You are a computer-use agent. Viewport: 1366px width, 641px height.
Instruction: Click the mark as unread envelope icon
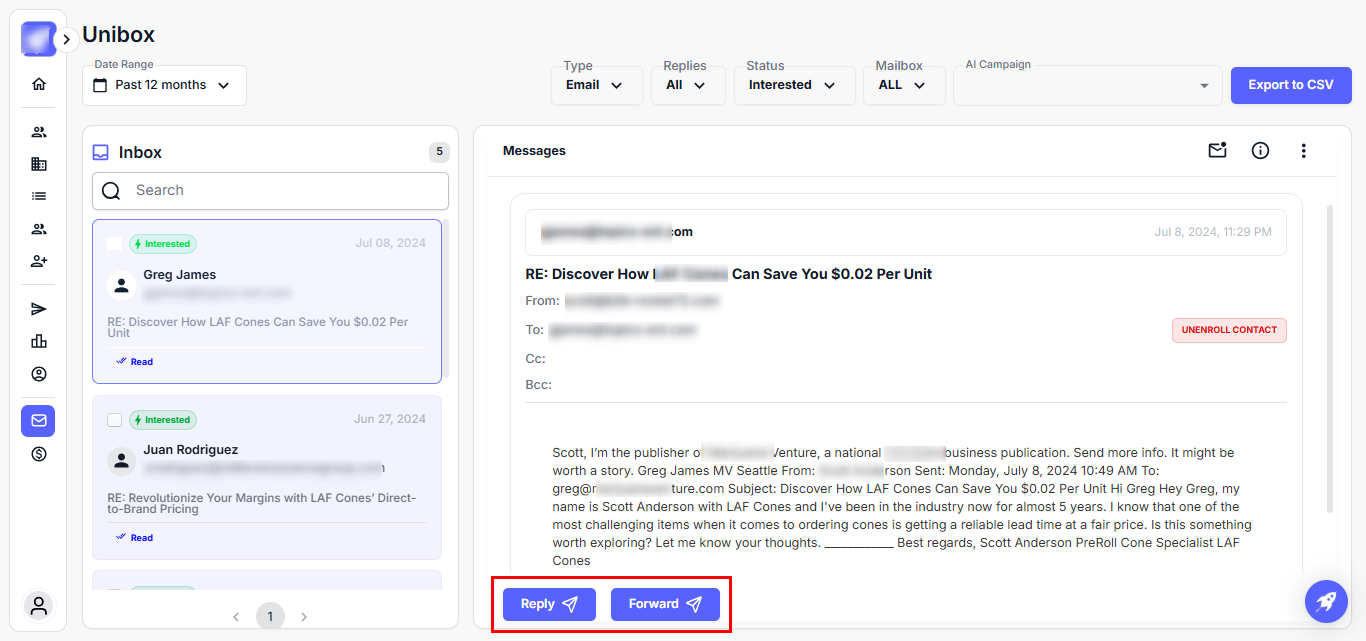1217,151
